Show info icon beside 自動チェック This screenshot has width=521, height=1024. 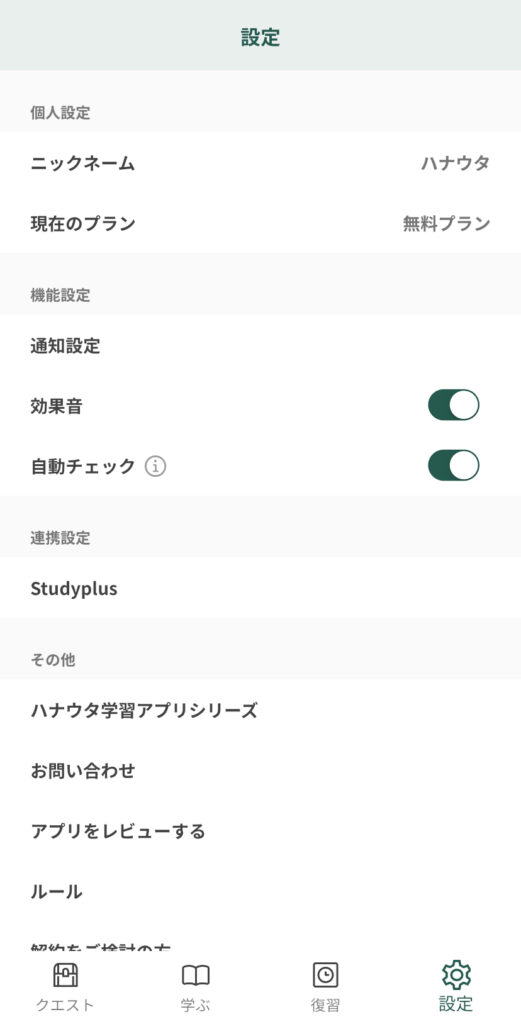(x=155, y=466)
